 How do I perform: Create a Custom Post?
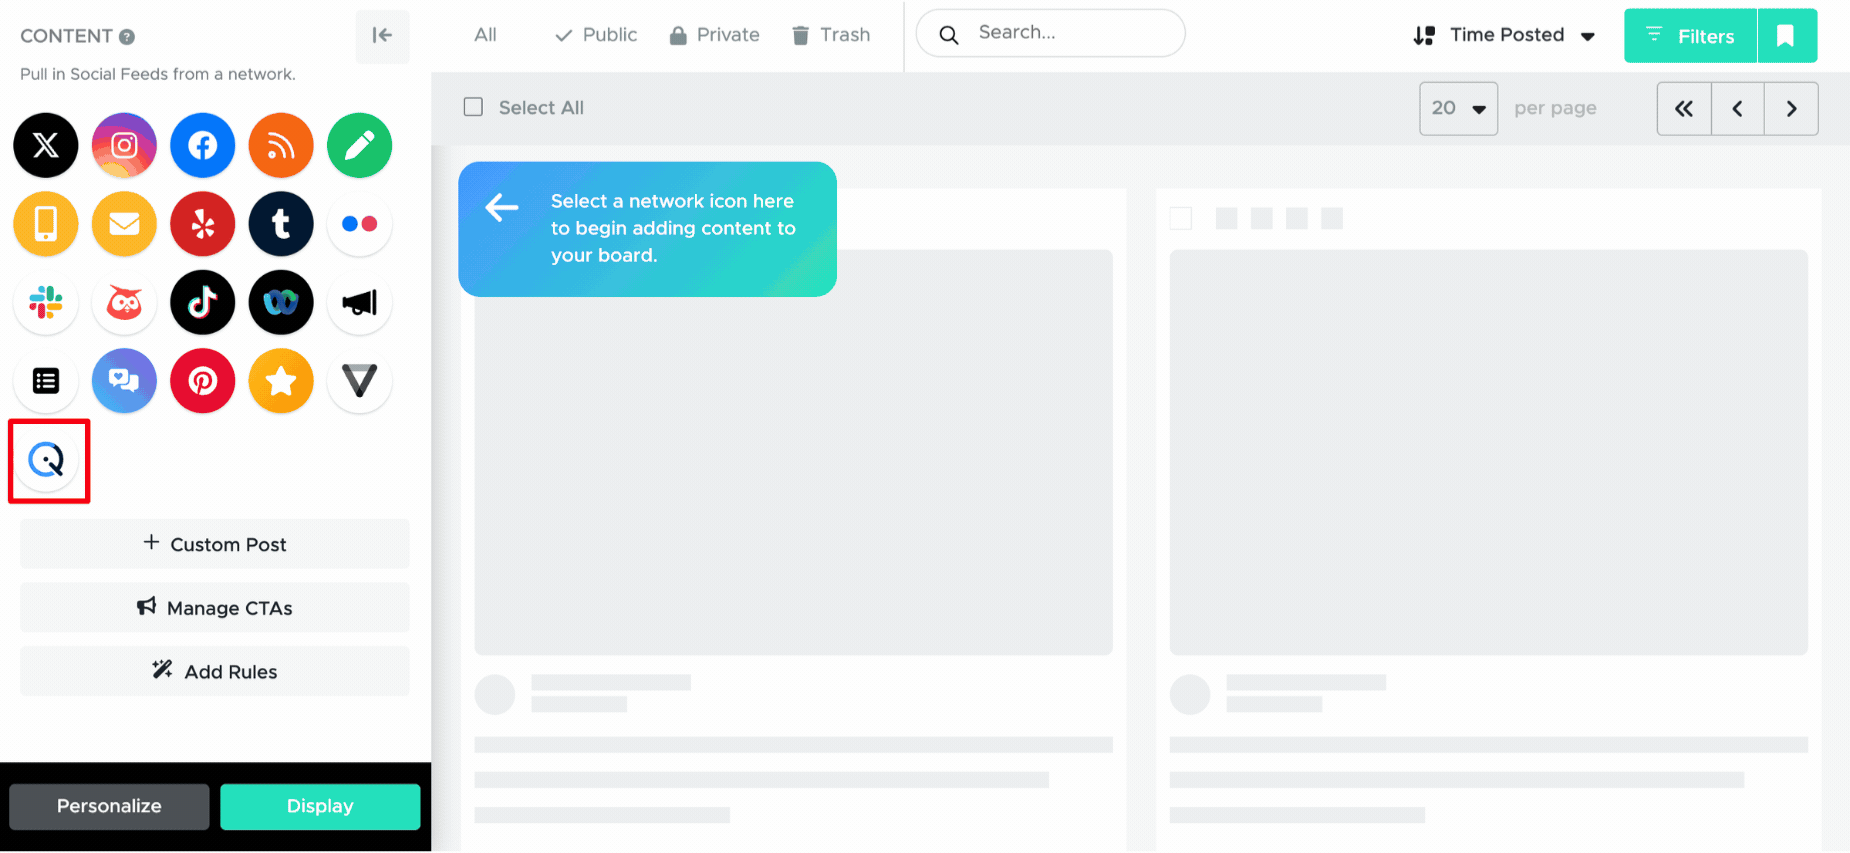215,544
